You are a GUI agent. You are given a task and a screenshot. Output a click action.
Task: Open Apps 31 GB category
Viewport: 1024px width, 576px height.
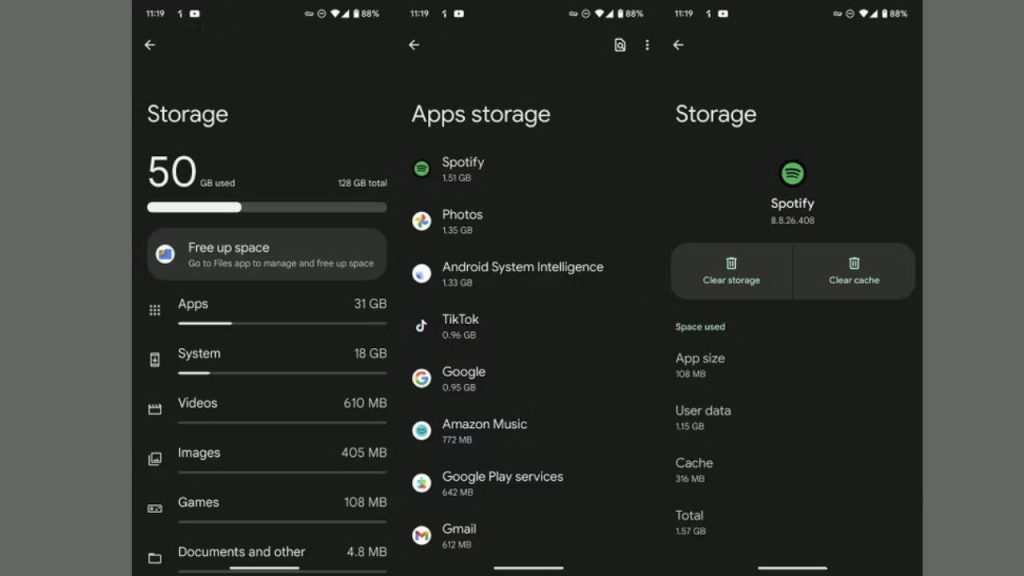tap(267, 310)
